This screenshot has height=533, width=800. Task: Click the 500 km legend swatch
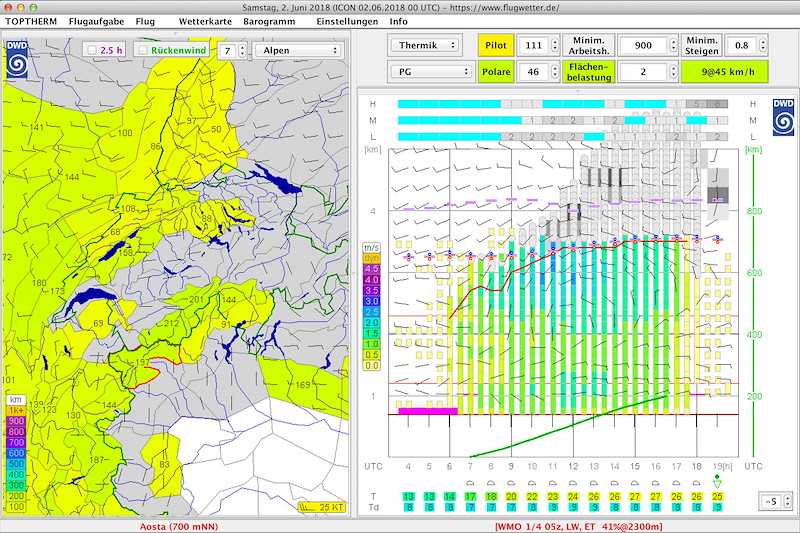(x=16, y=464)
